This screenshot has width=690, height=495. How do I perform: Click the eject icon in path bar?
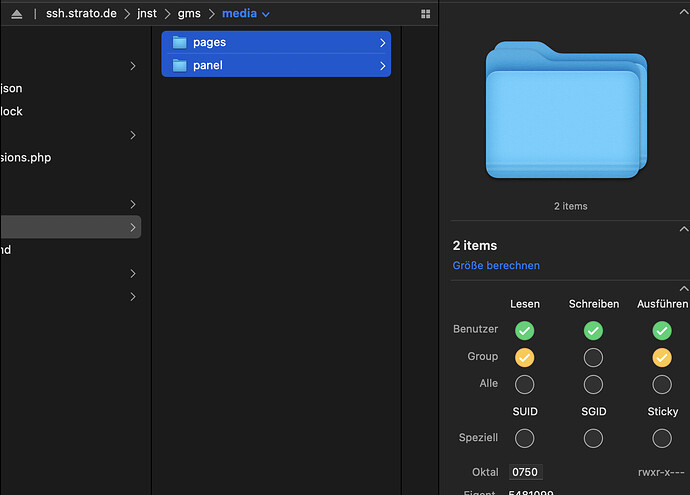point(17,15)
